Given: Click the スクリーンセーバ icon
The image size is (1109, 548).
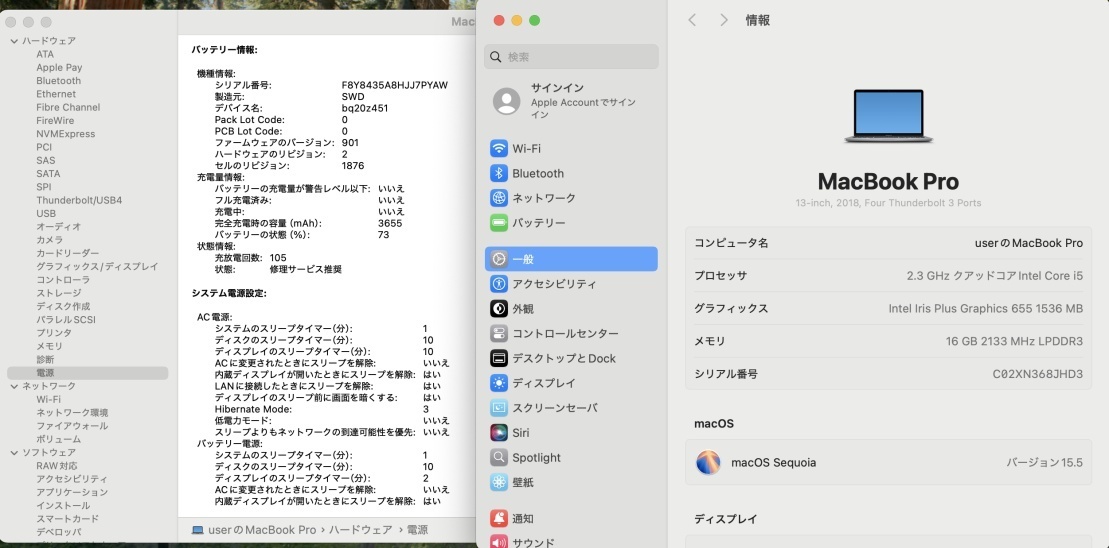Looking at the screenshot, I should [499, 407].
